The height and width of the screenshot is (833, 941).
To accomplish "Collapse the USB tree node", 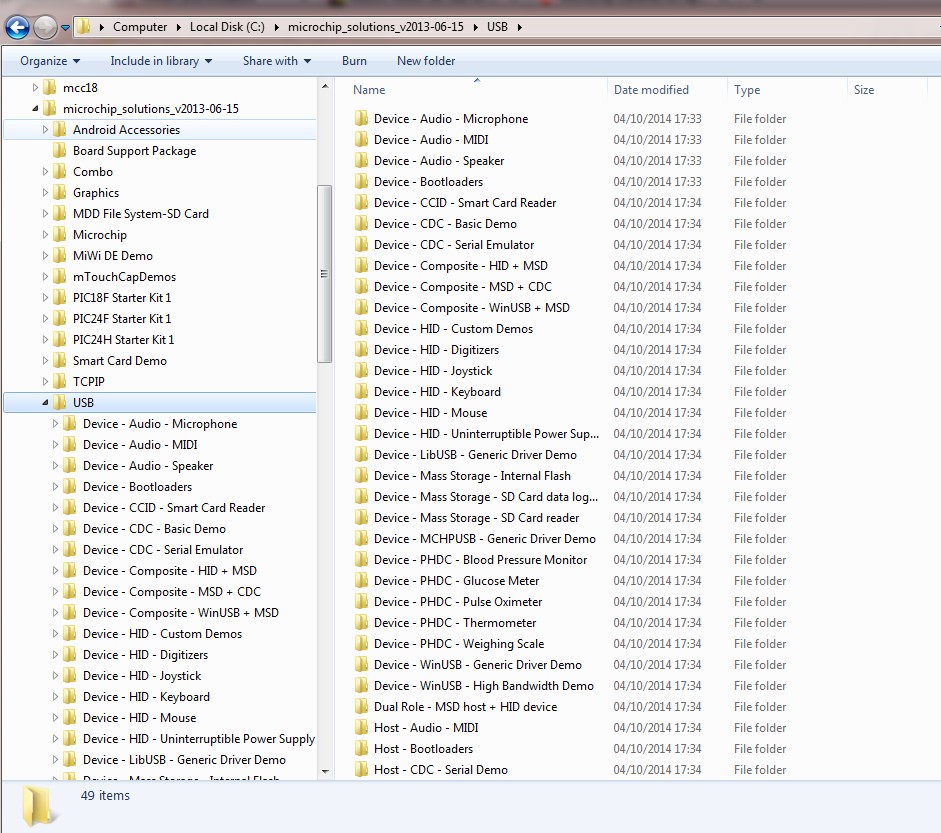I will pyautogui.click(x=45, y=403).
